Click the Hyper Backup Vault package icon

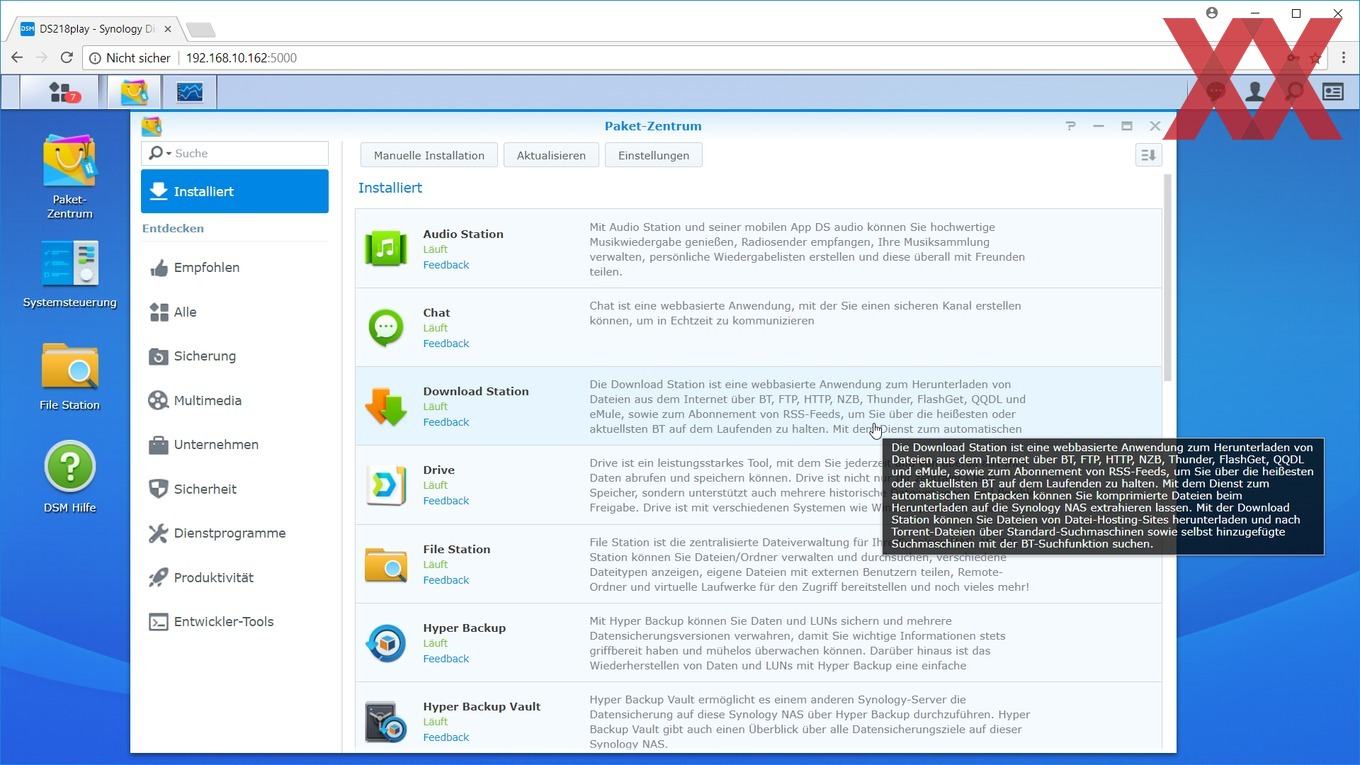386,721
